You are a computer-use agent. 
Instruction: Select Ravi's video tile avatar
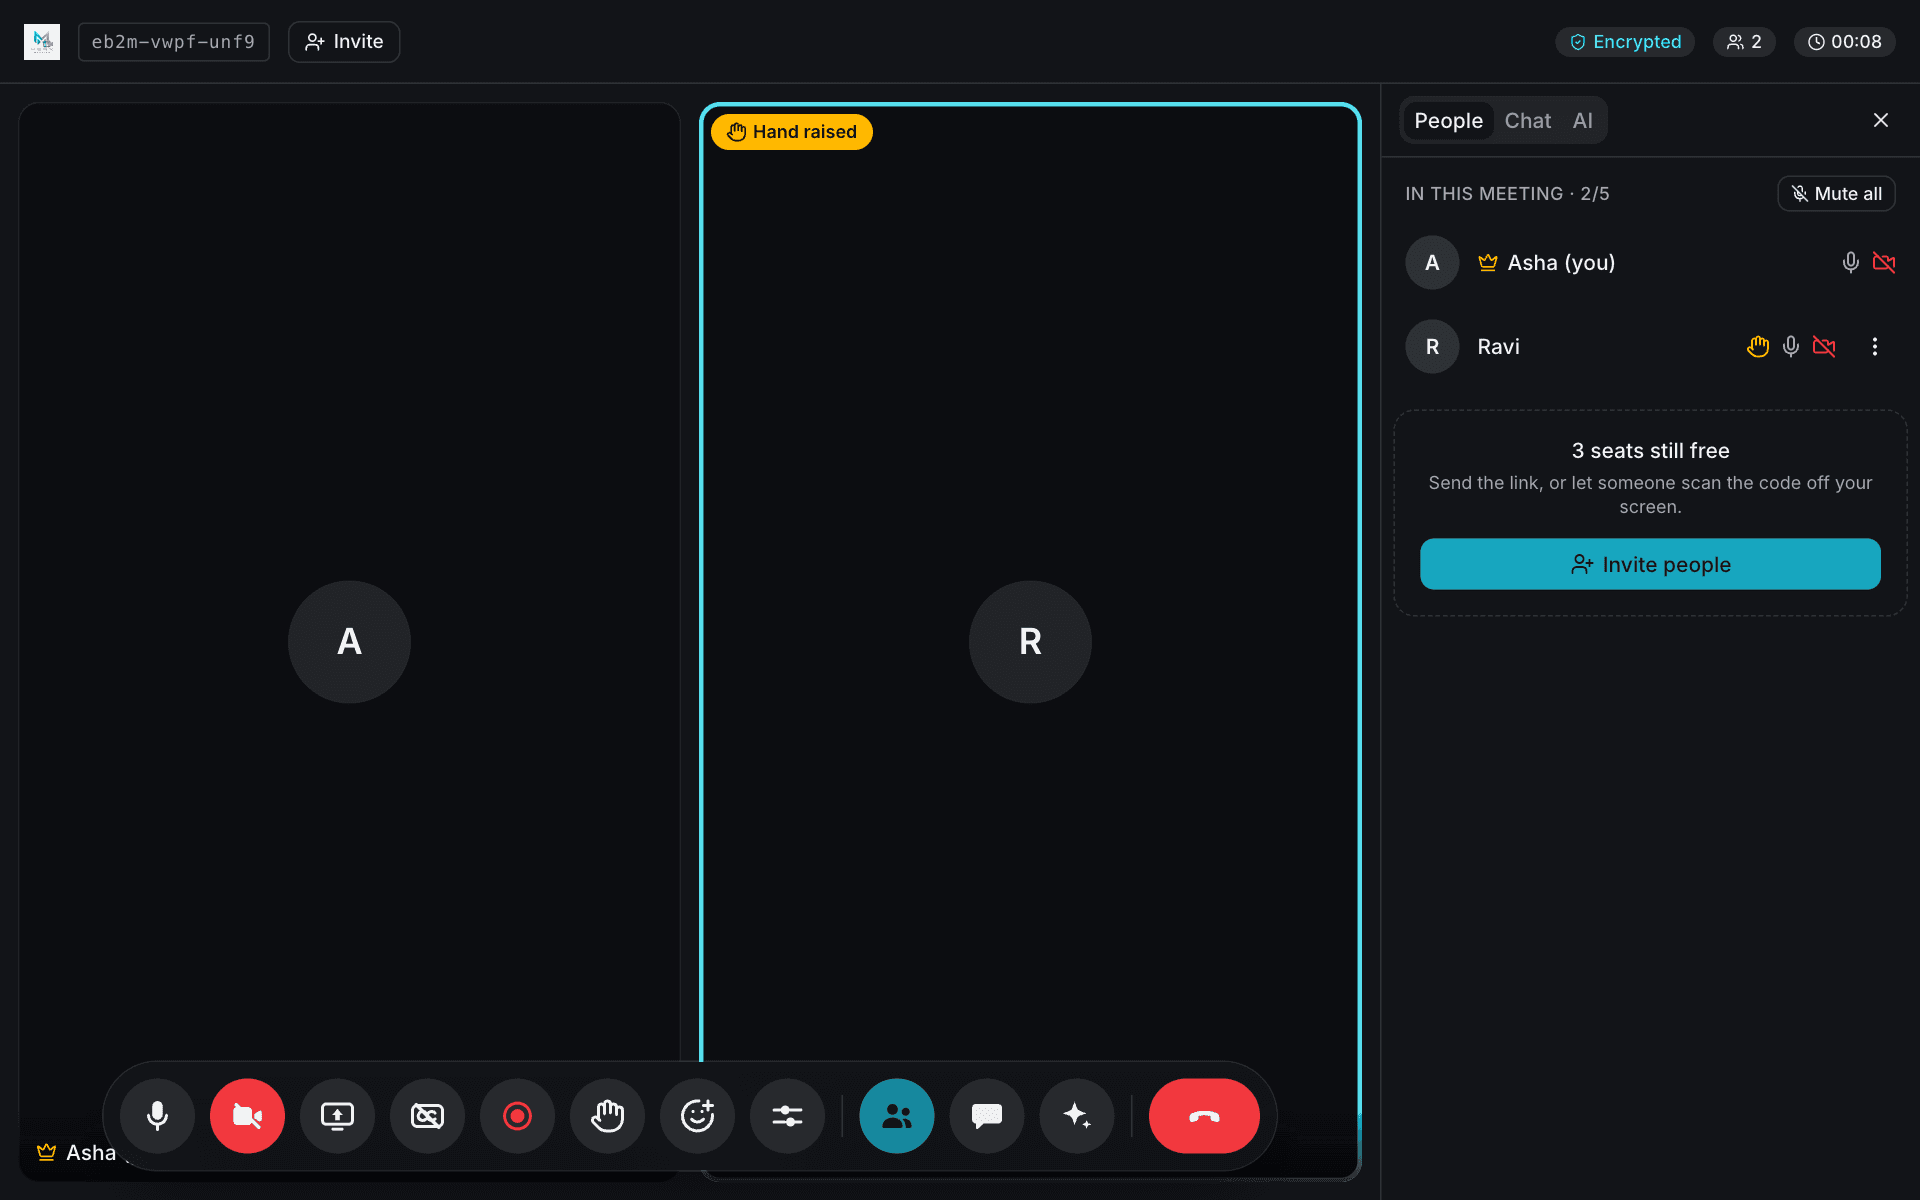click(1030, 642)
